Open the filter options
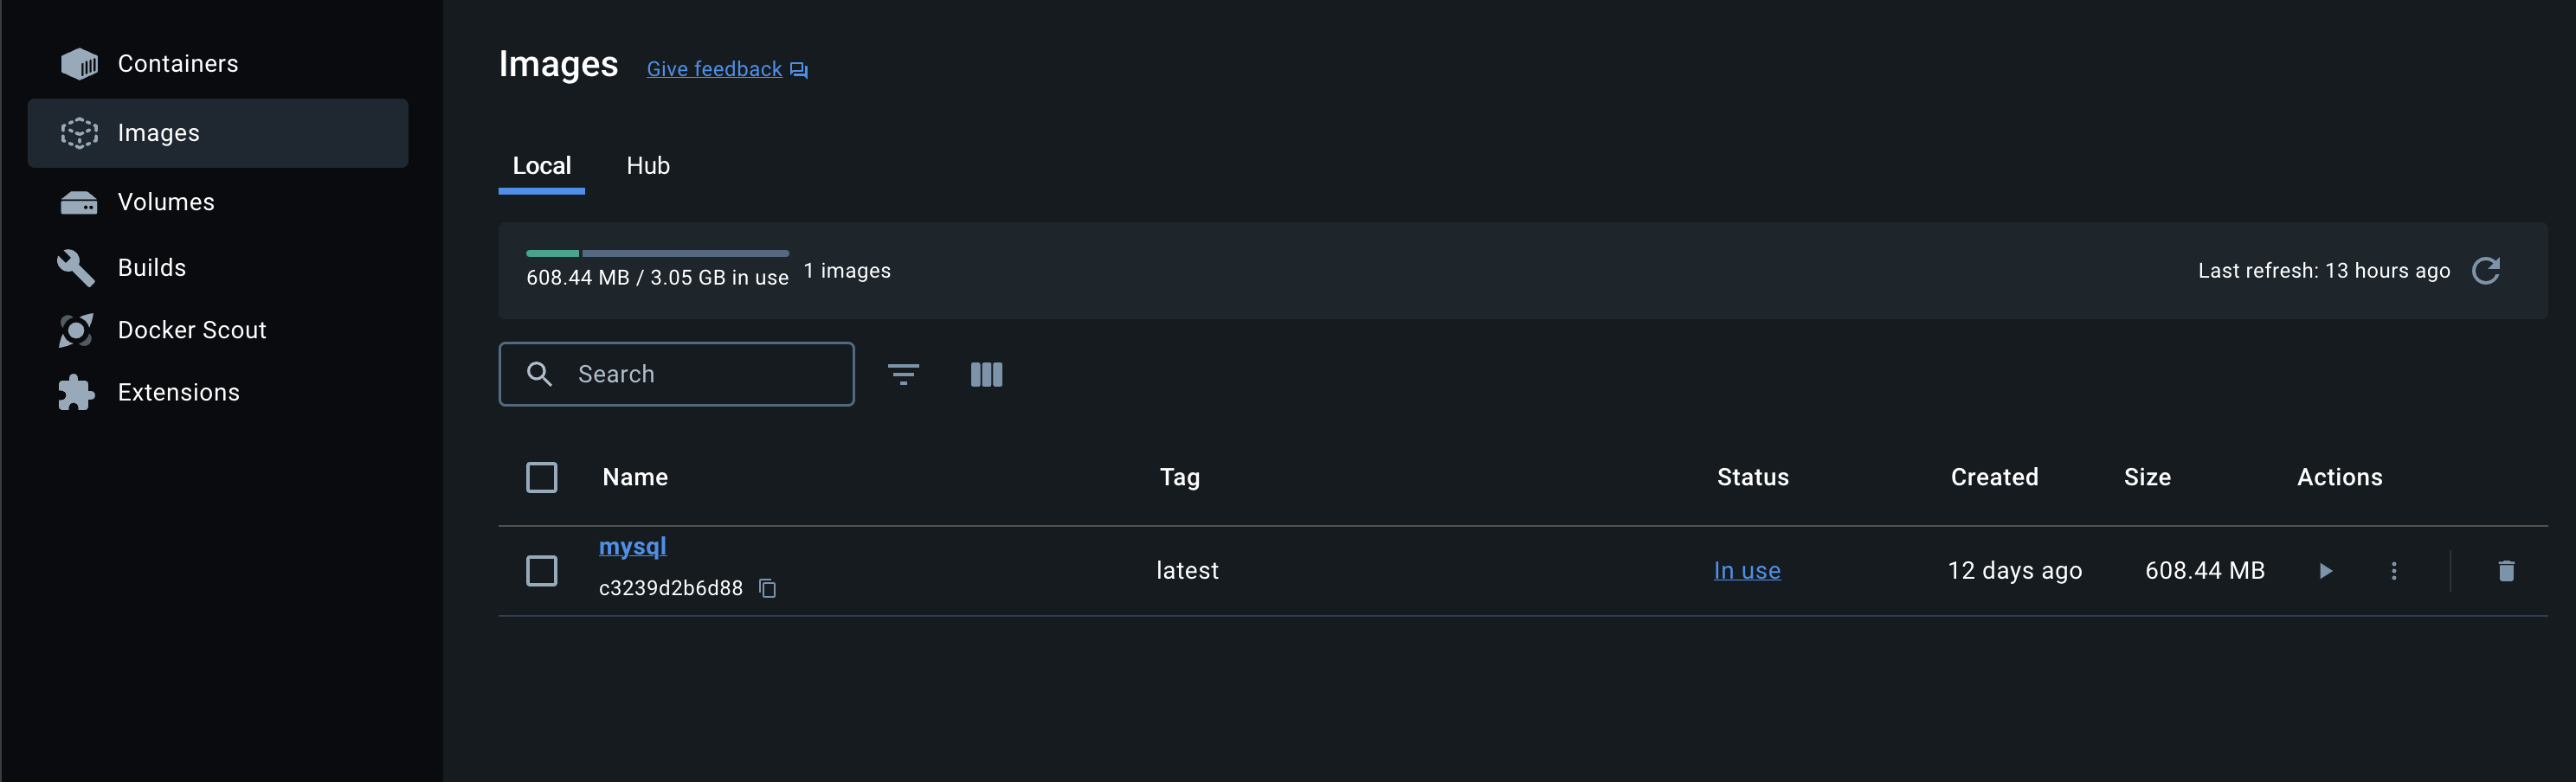This screenshot has width=2576, height=782. [x=904, y=374]
